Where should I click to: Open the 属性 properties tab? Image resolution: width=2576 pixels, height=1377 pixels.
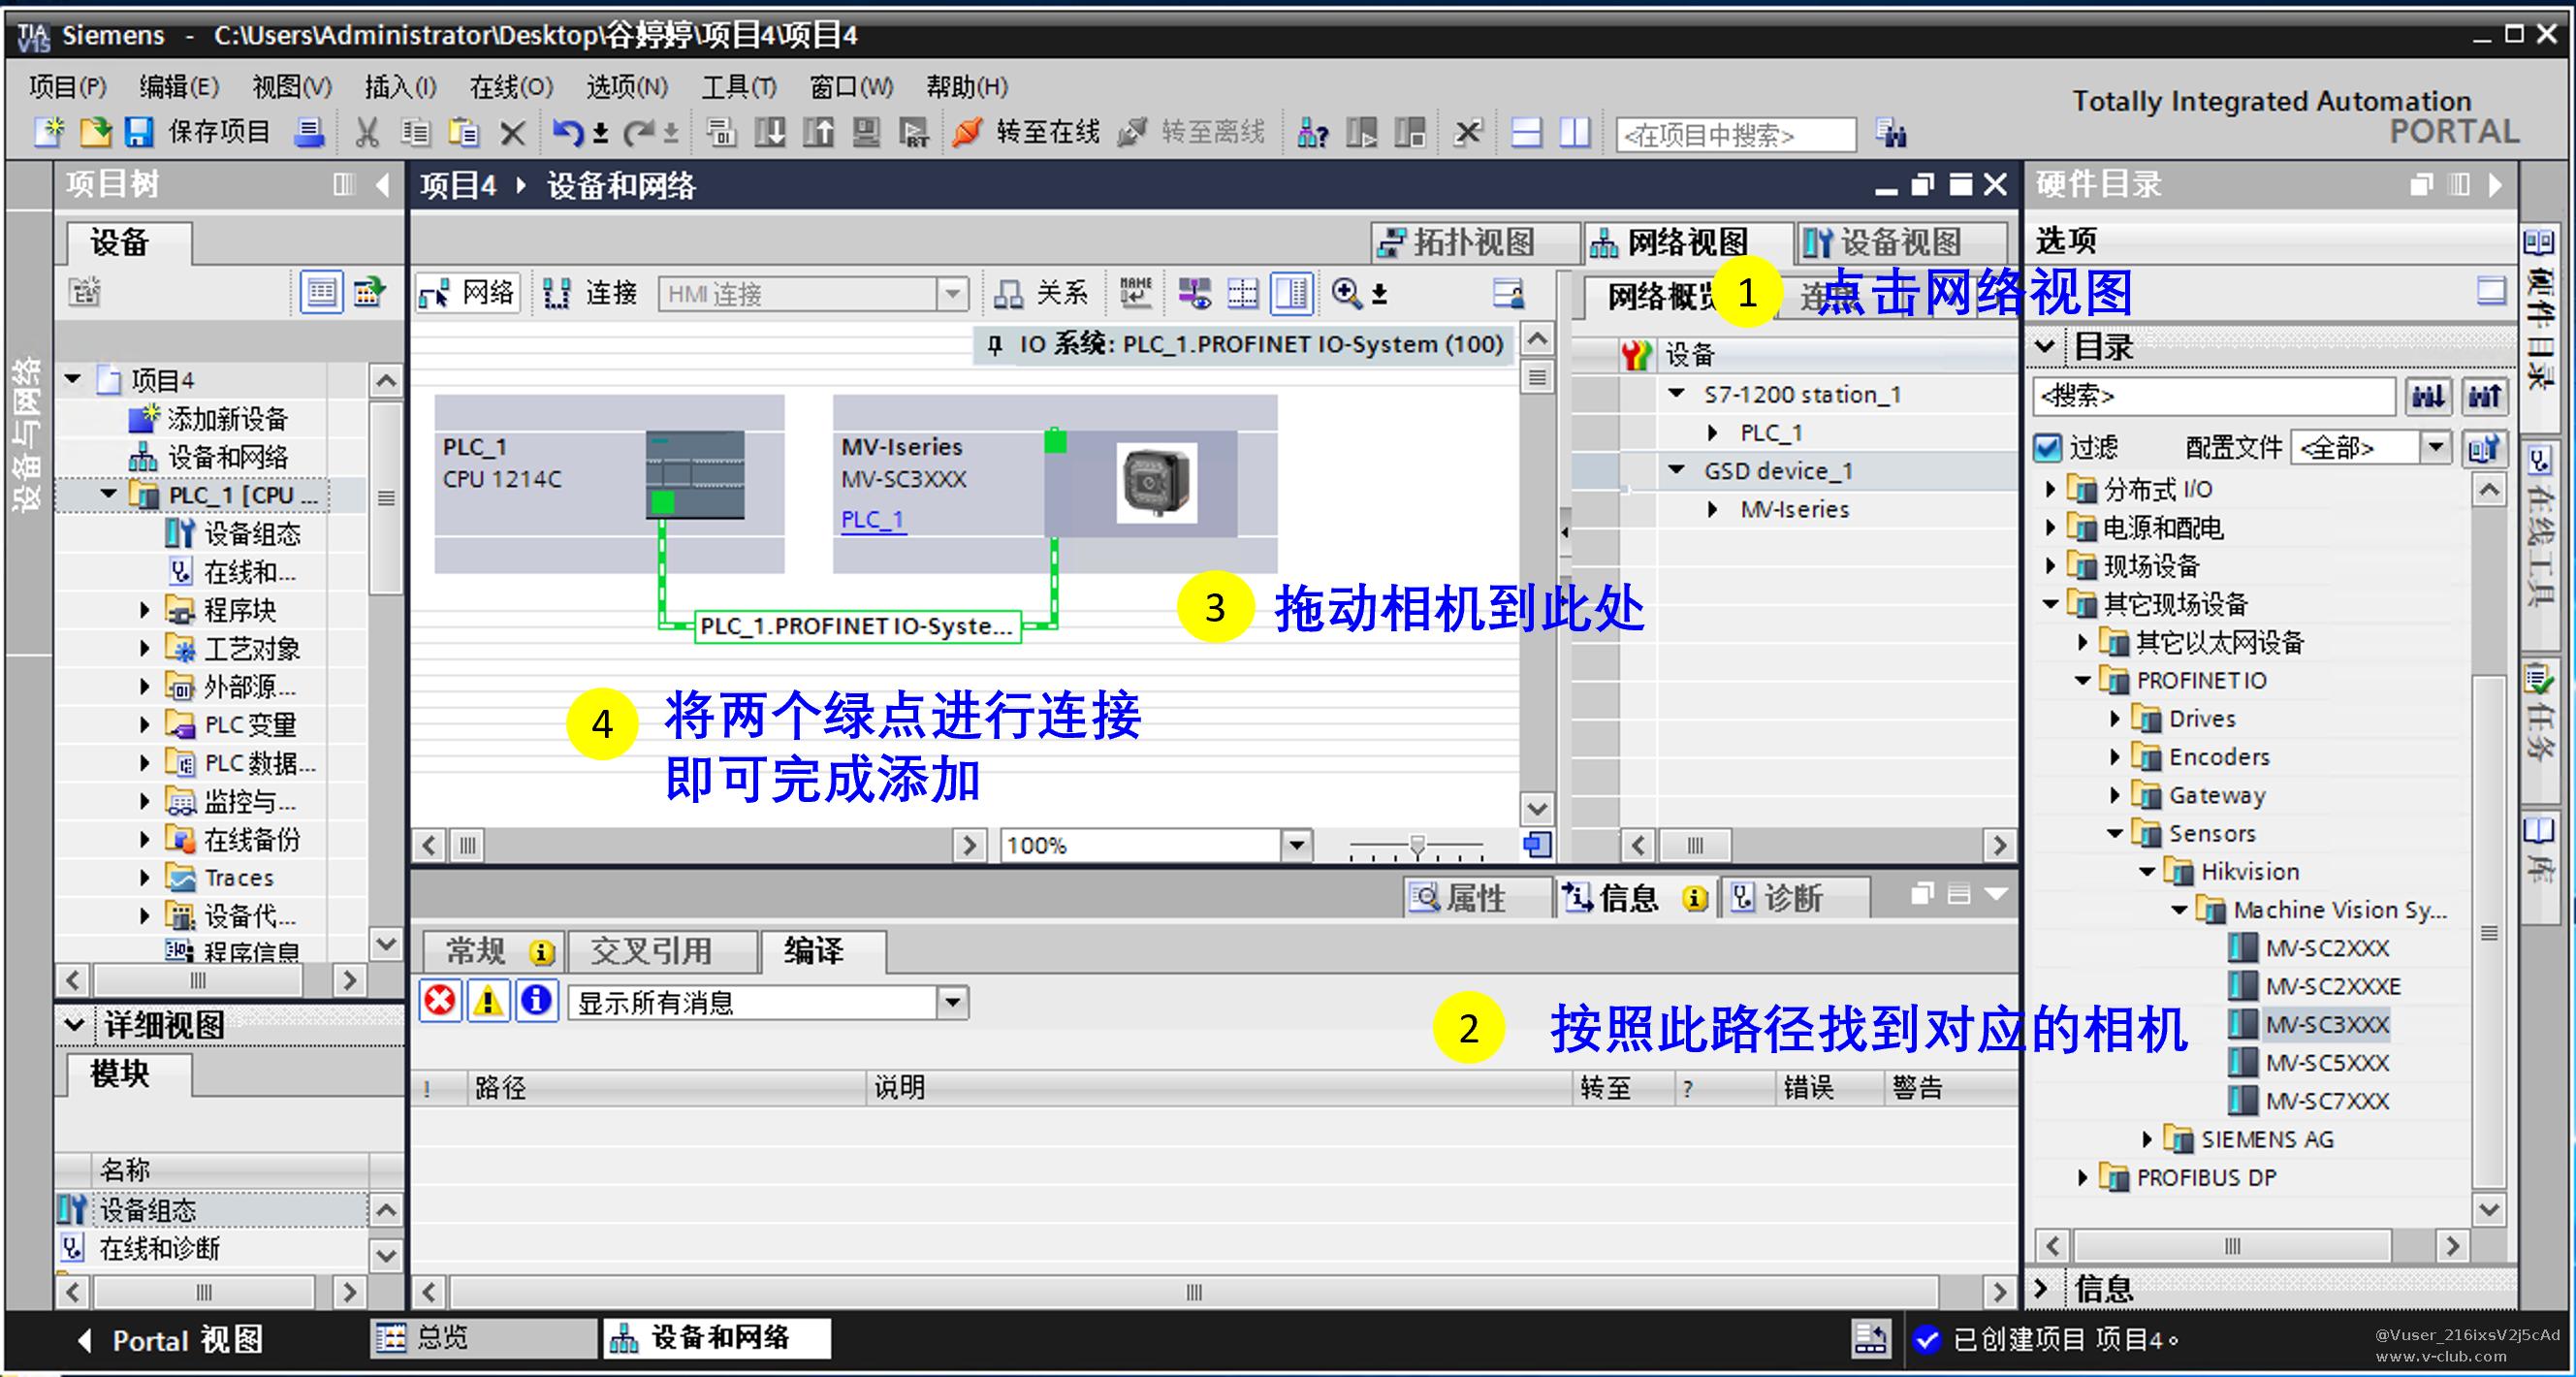tap(1475, 897)
